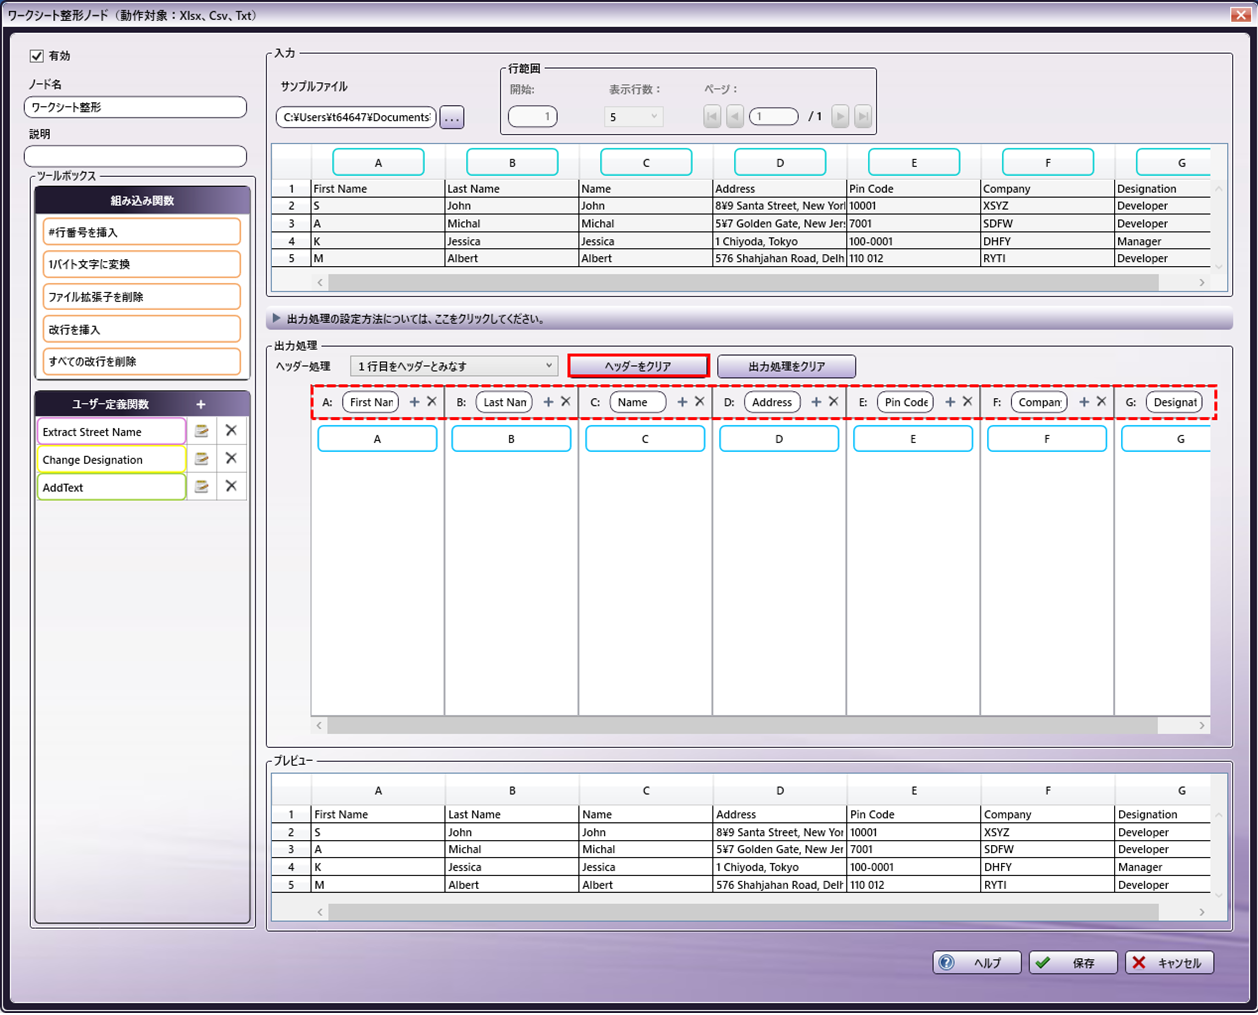
Task: Add header item to column F
Action: [1084, 402]
